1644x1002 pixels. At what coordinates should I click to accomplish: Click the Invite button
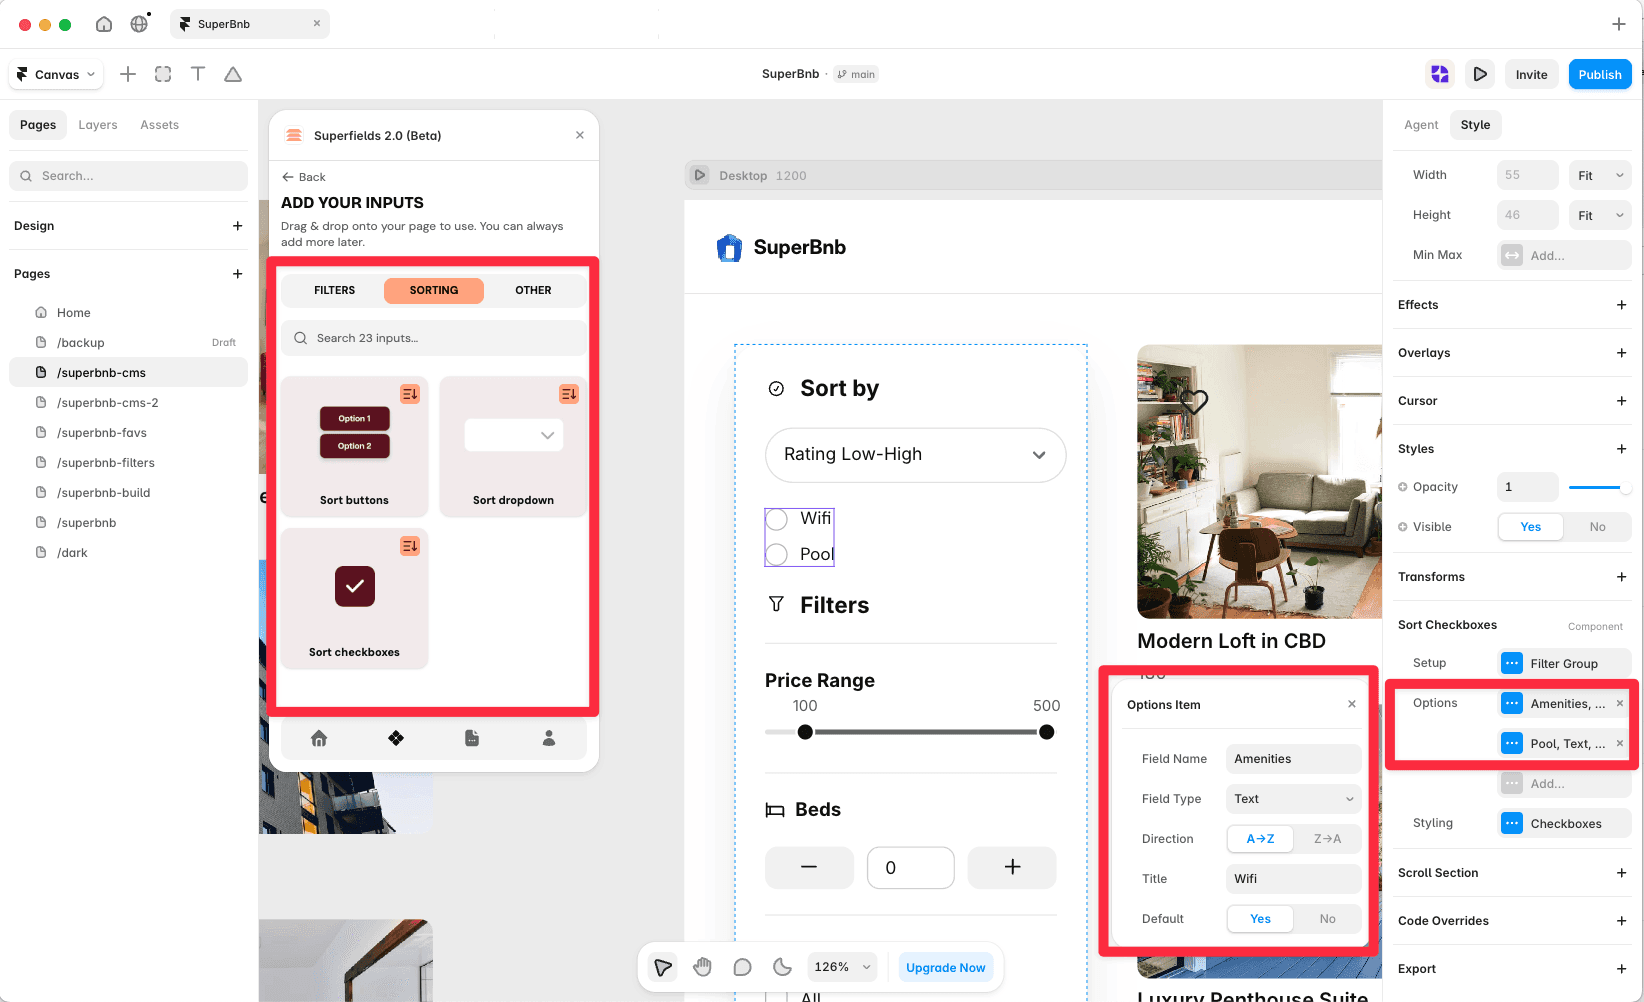(1531, 74)
